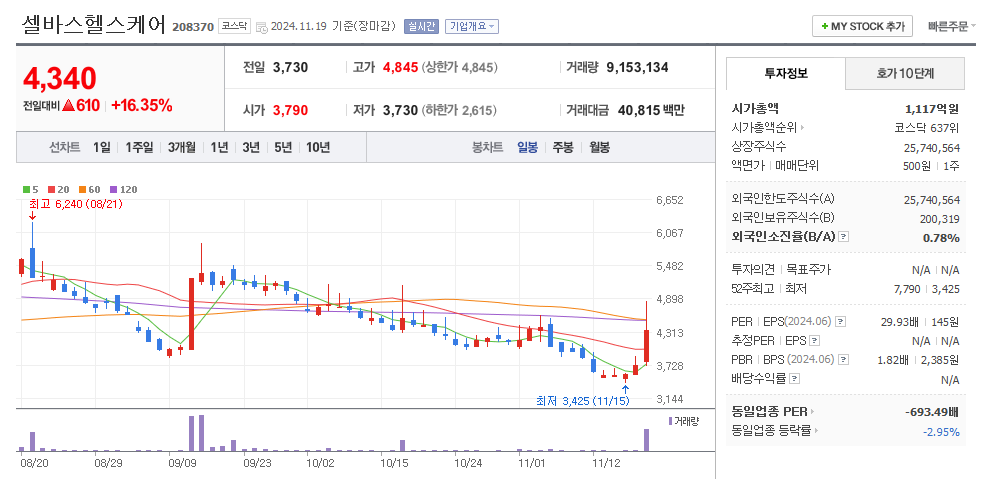Open 동일업종 등락률 link

click(x=771, y=431)
